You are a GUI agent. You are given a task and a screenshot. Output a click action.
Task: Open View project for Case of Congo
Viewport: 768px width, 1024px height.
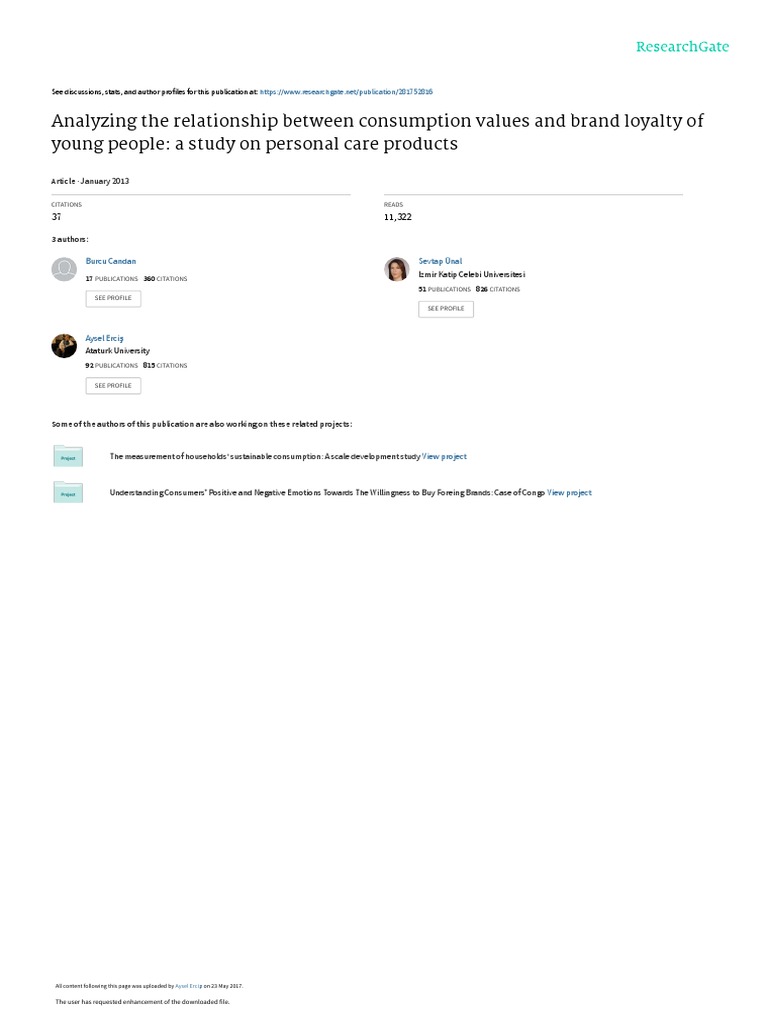tap(569, 493)
